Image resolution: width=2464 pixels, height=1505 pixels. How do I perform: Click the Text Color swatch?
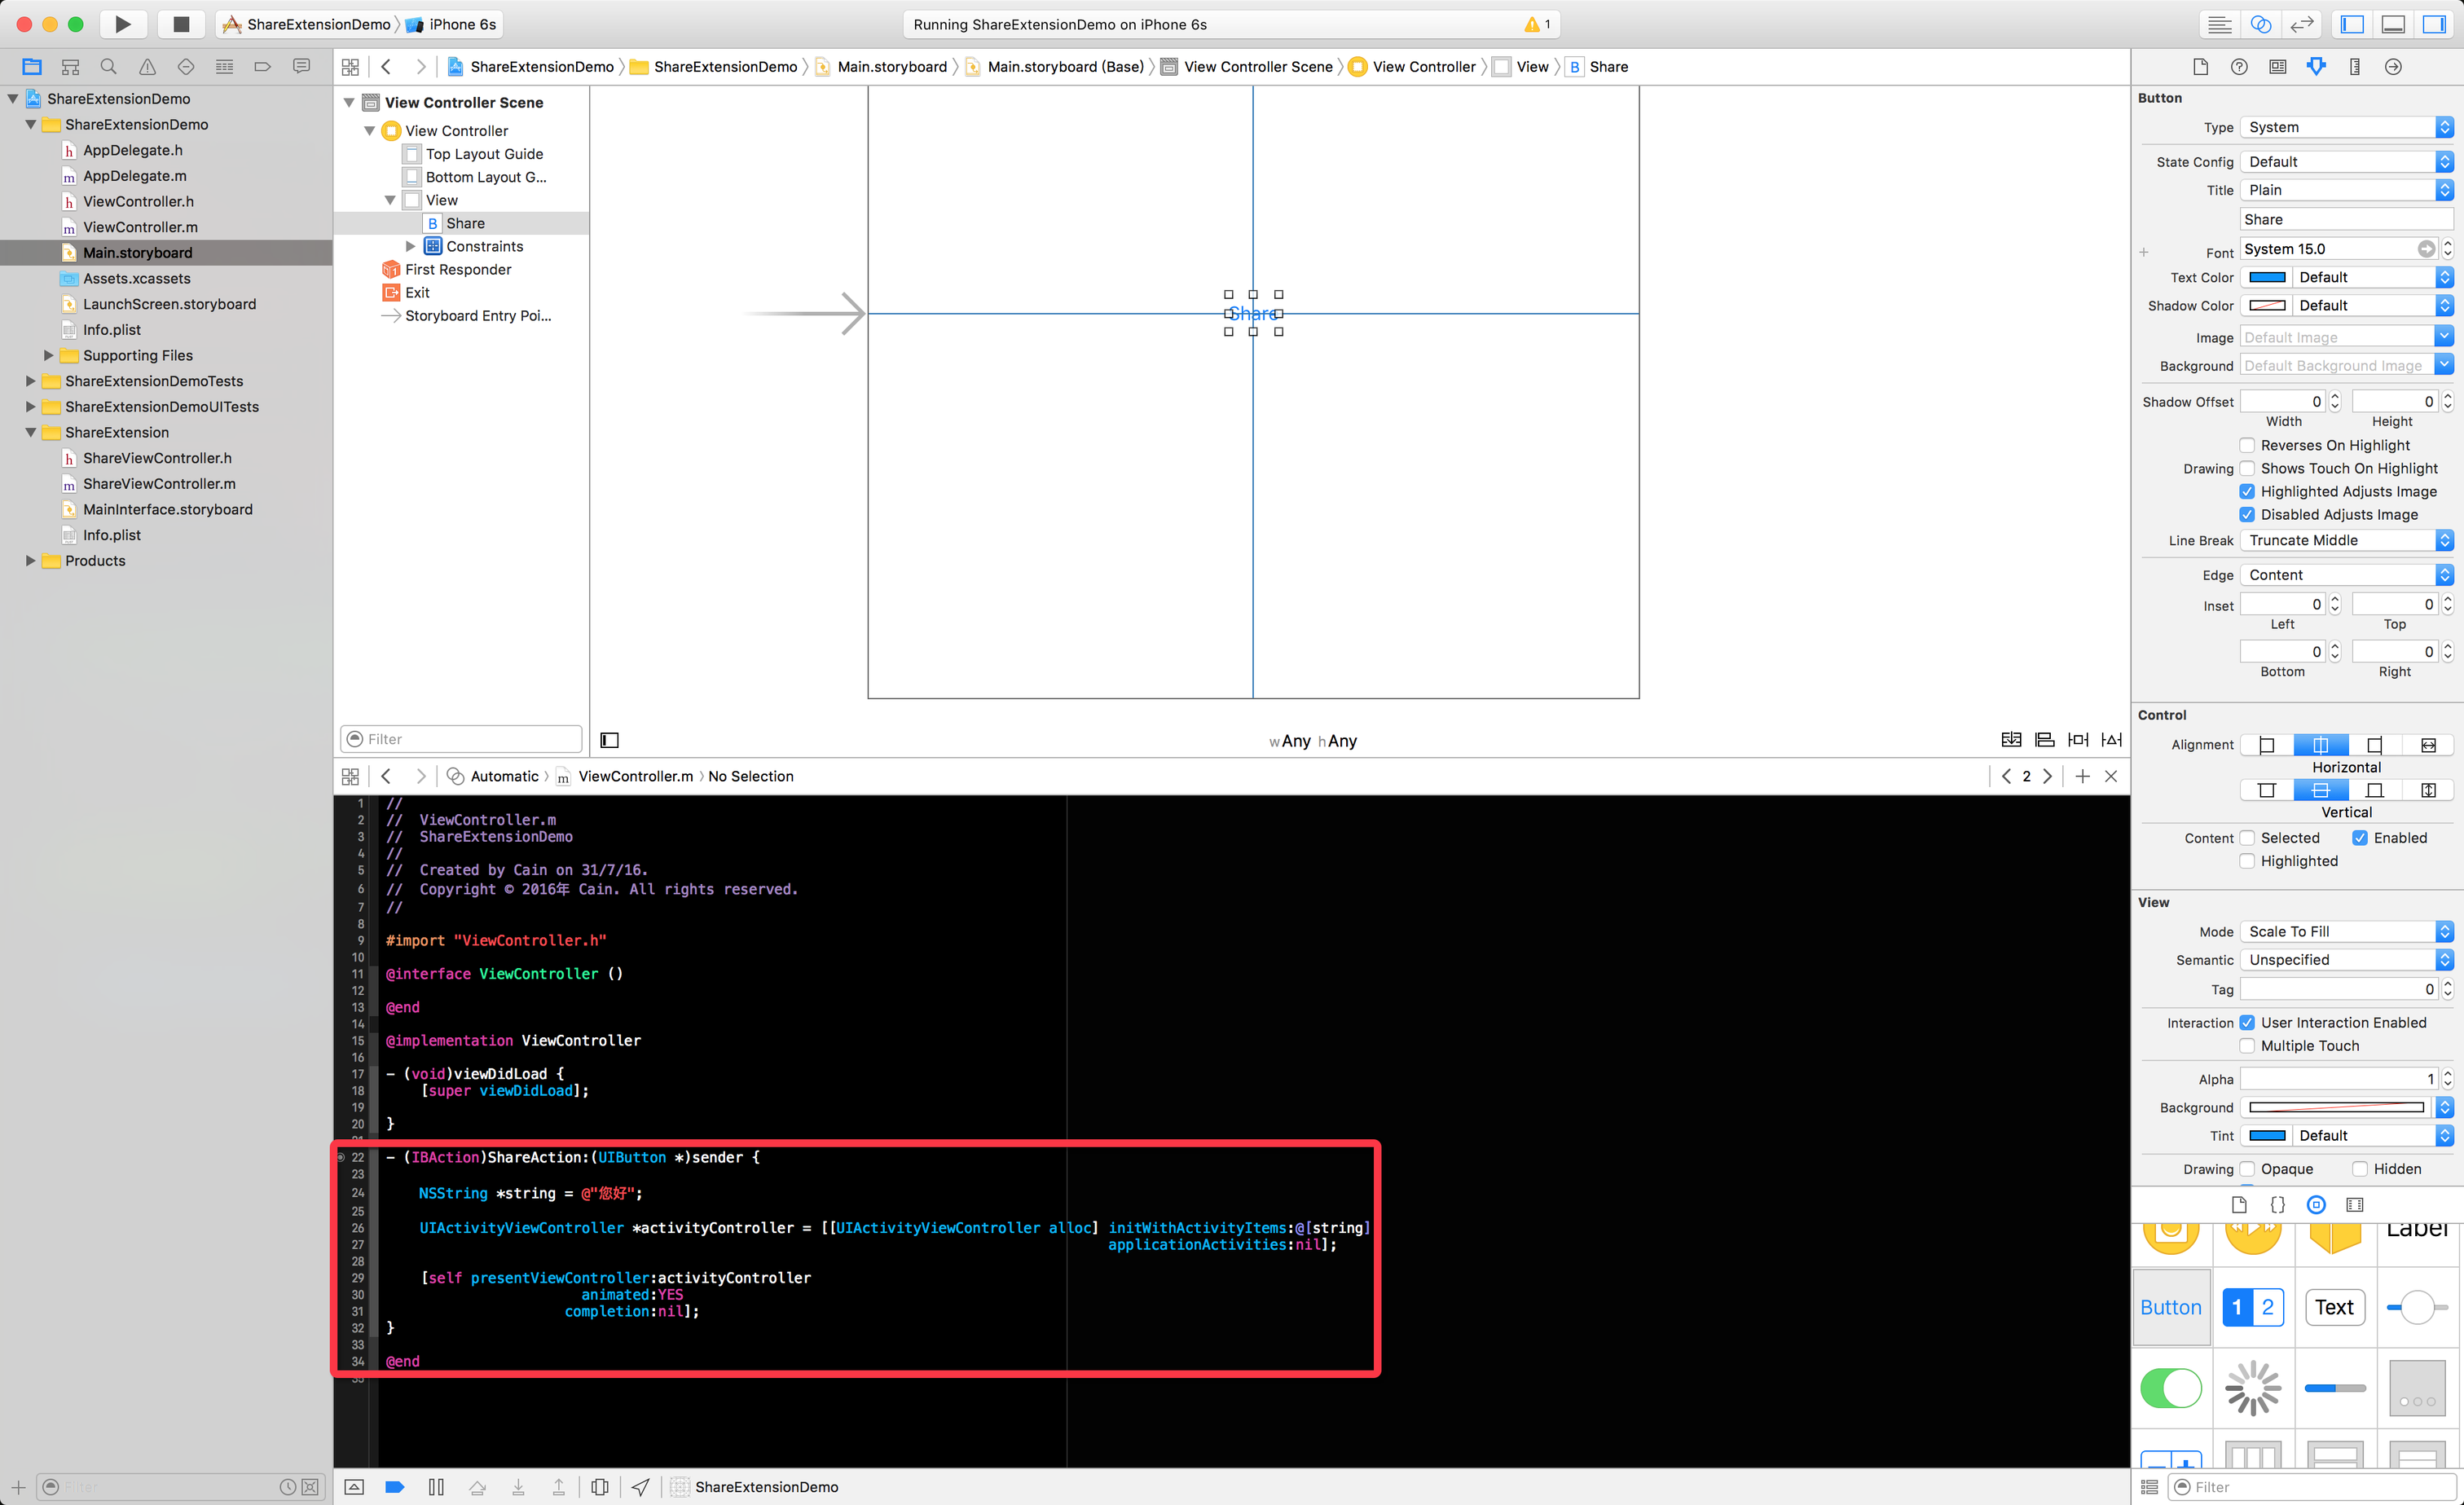click(2267, 277)
